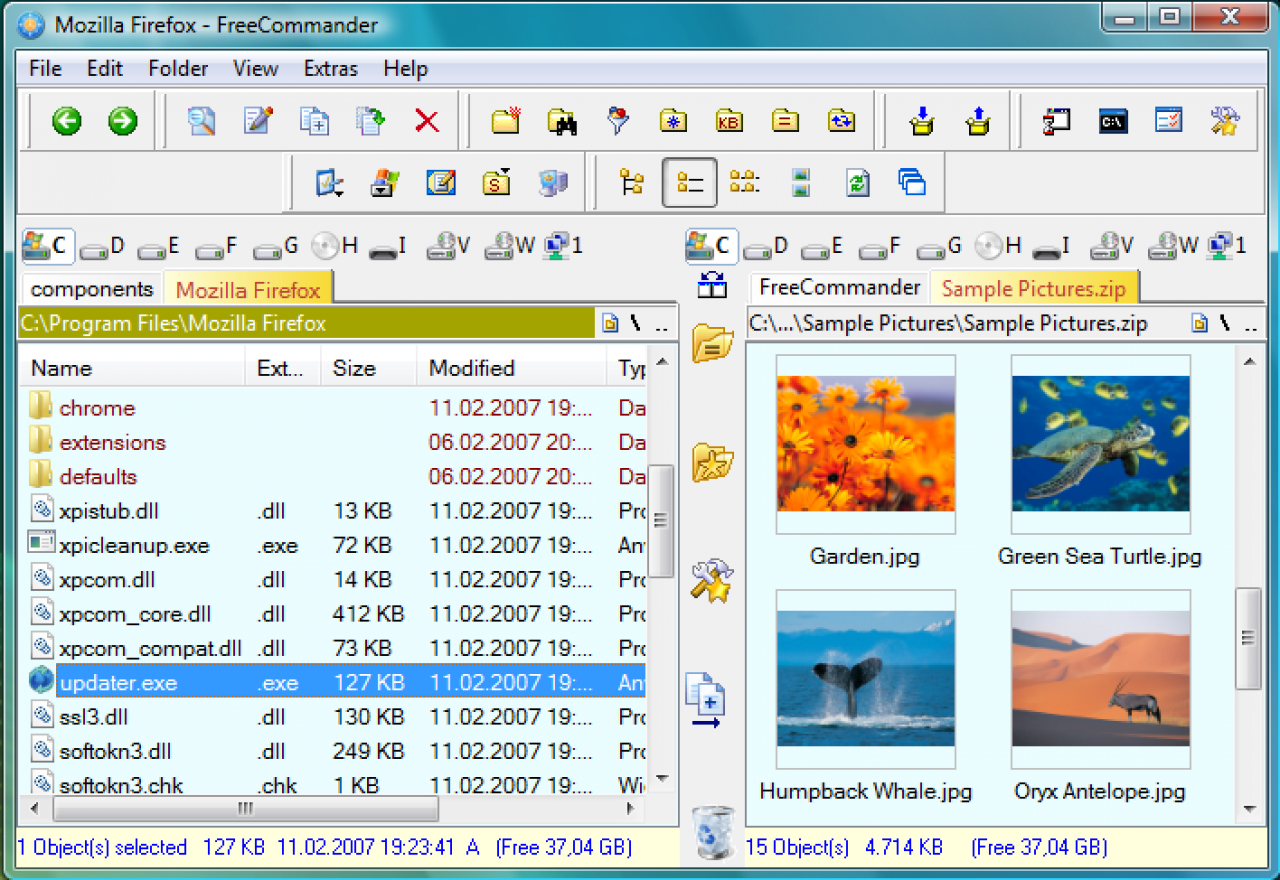Screen dimensions: 1280x880
Task: Click the Size column header
Action: tap(368, 368)
